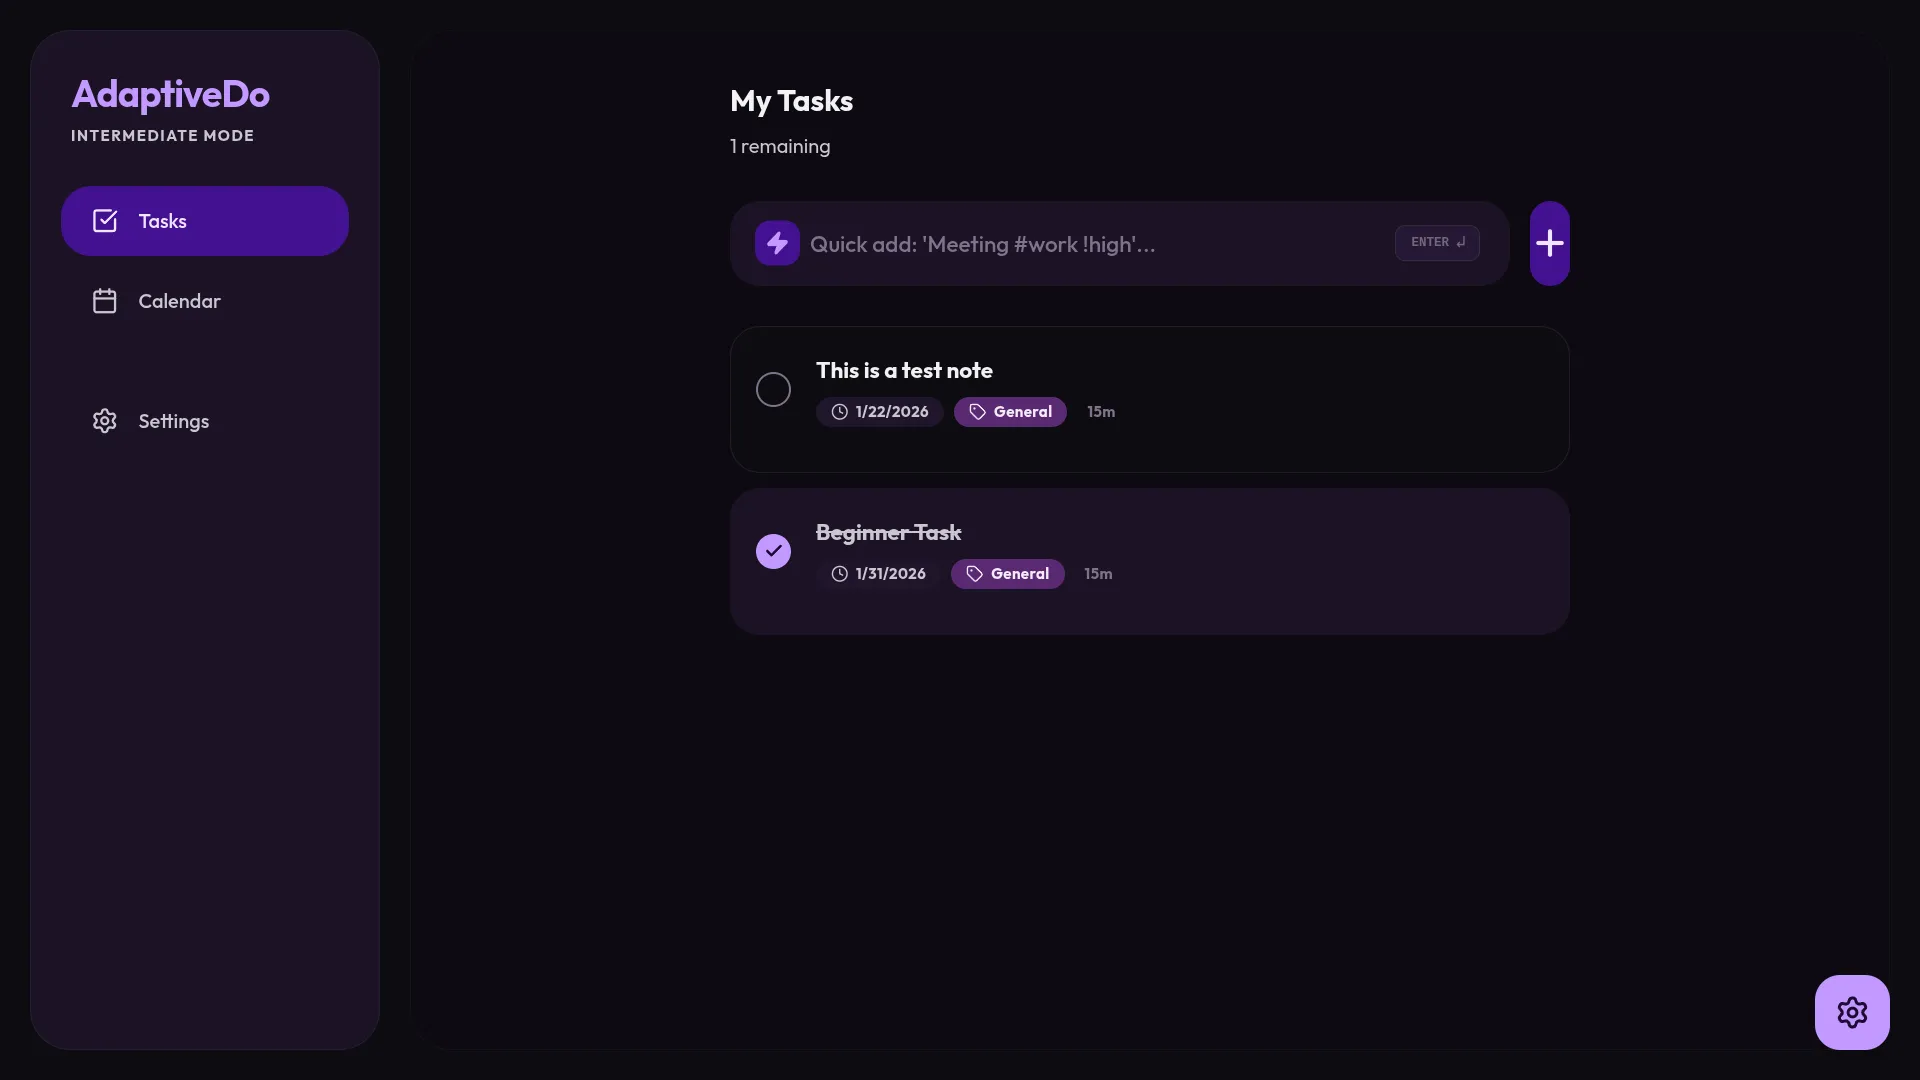
Task: Click the 1/31/2026 due date chip
Action: click(x=879, y=574)
